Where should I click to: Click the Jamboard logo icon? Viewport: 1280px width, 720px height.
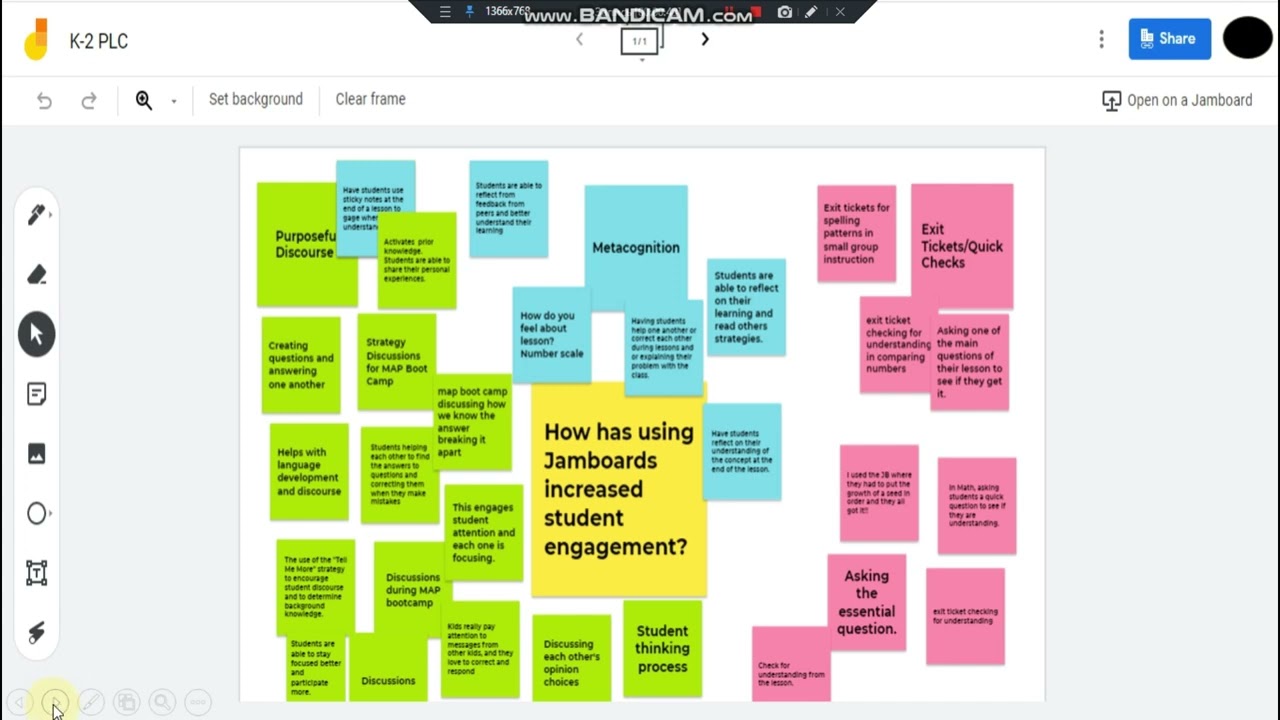point(36,41)
